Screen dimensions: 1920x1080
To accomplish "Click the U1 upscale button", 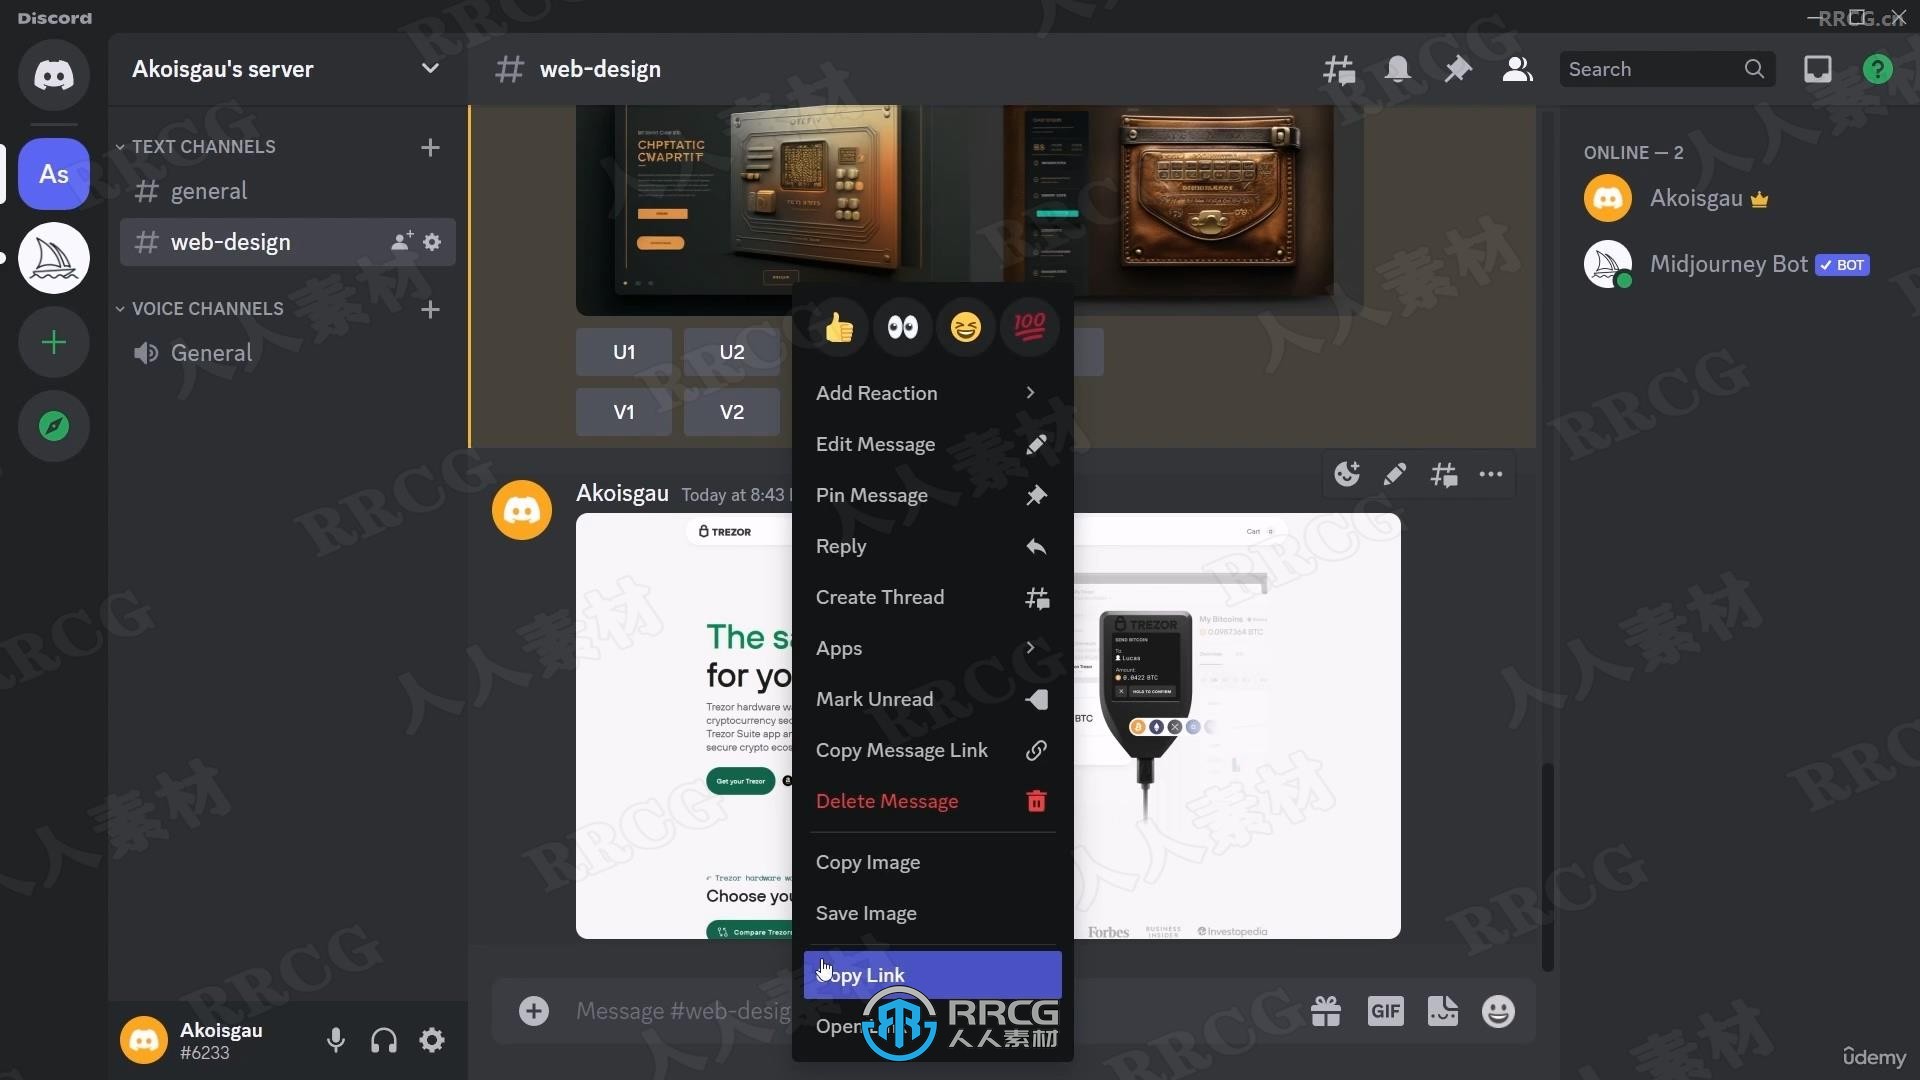I will (624, 352).
